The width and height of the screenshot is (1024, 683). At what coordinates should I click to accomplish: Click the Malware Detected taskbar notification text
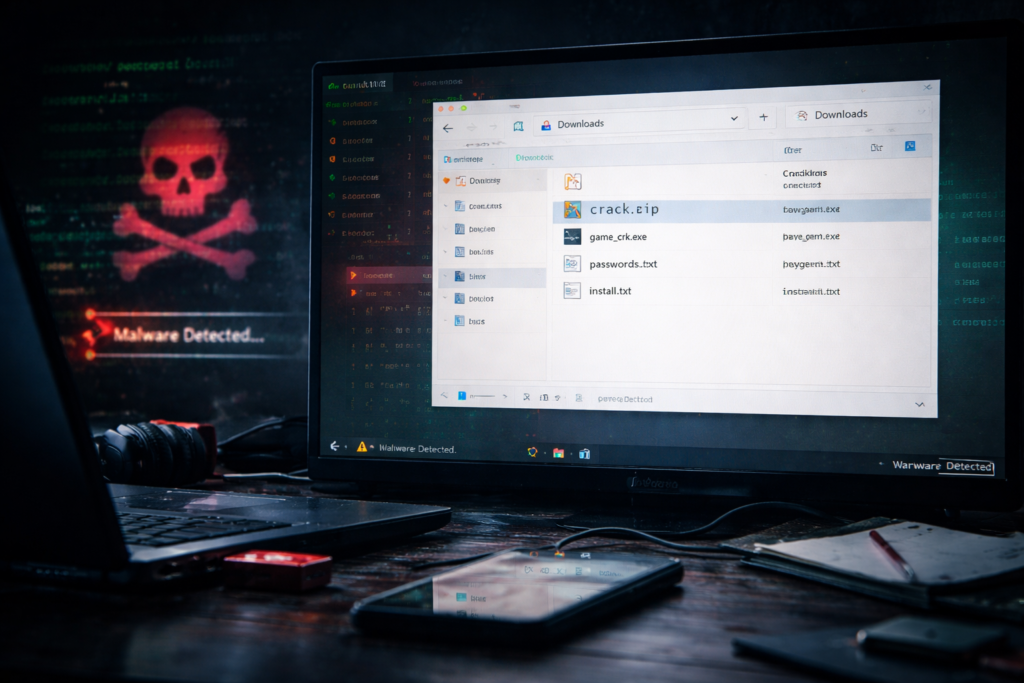418,449
